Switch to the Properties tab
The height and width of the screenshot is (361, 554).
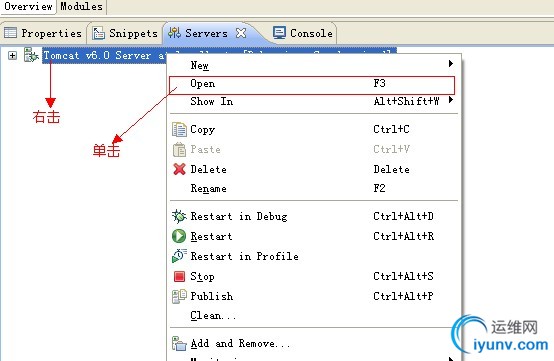(43, 33)
